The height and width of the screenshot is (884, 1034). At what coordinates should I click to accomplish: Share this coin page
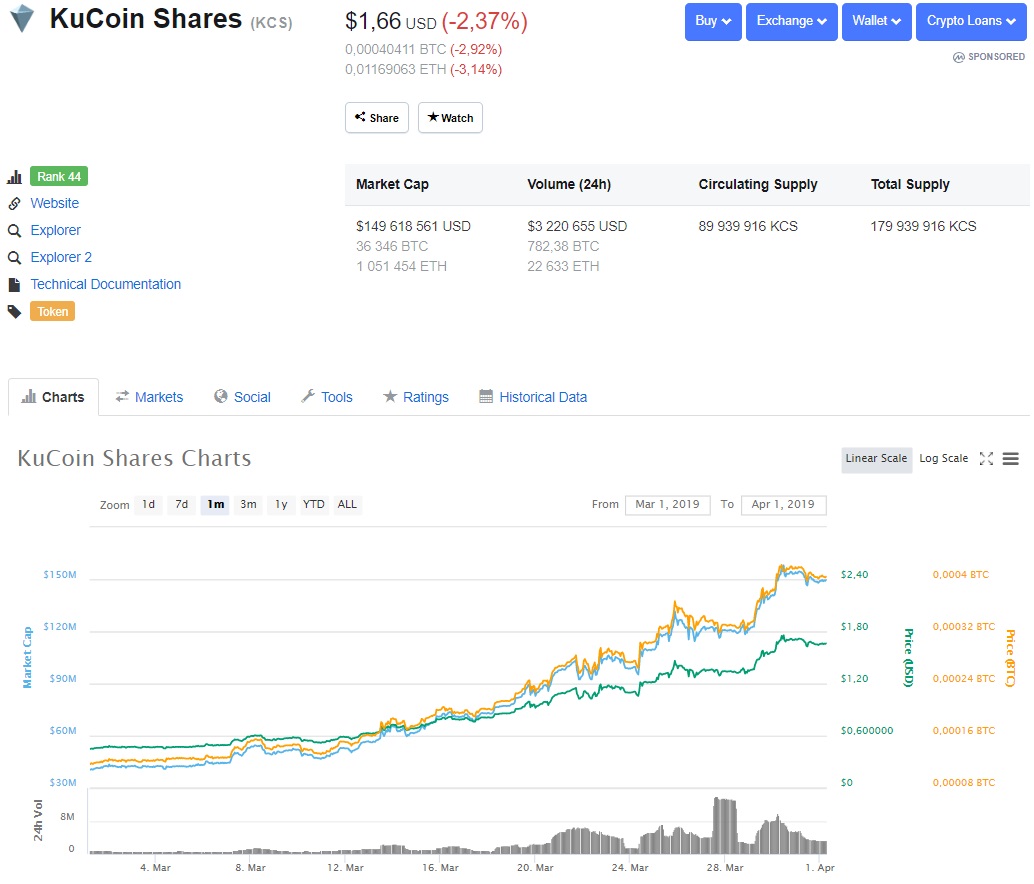coord(377,117)
